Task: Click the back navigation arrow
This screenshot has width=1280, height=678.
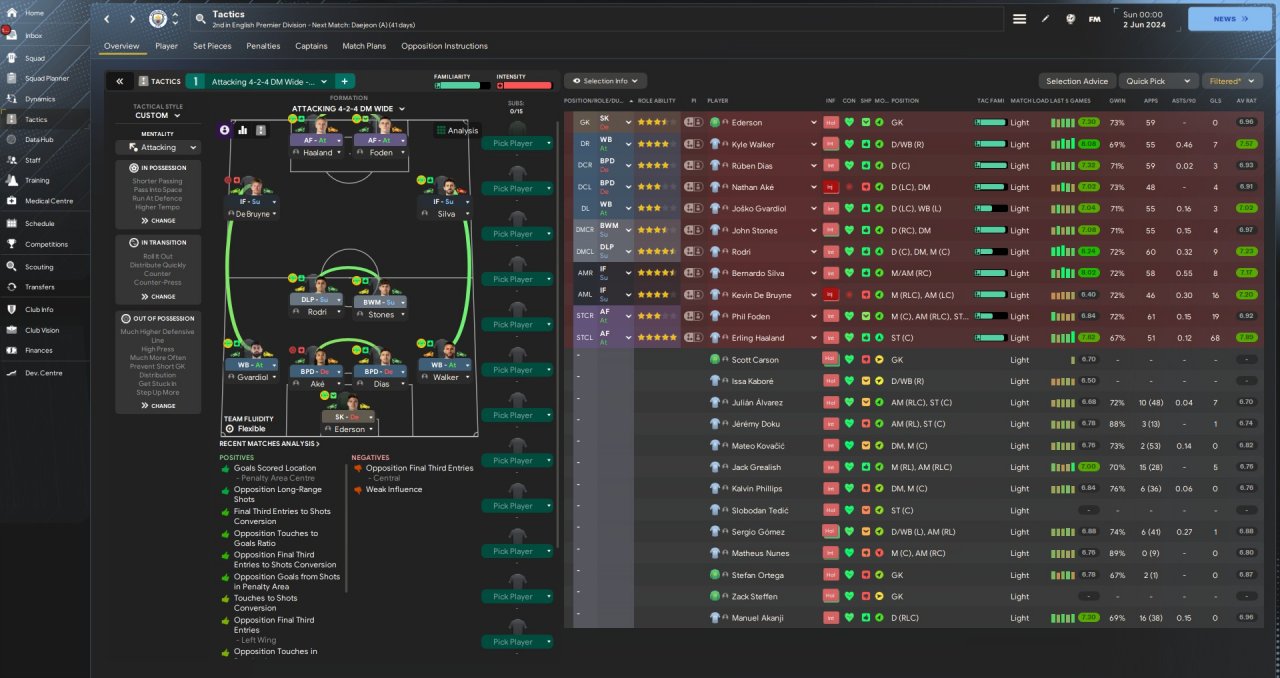Action: point(108,19)
